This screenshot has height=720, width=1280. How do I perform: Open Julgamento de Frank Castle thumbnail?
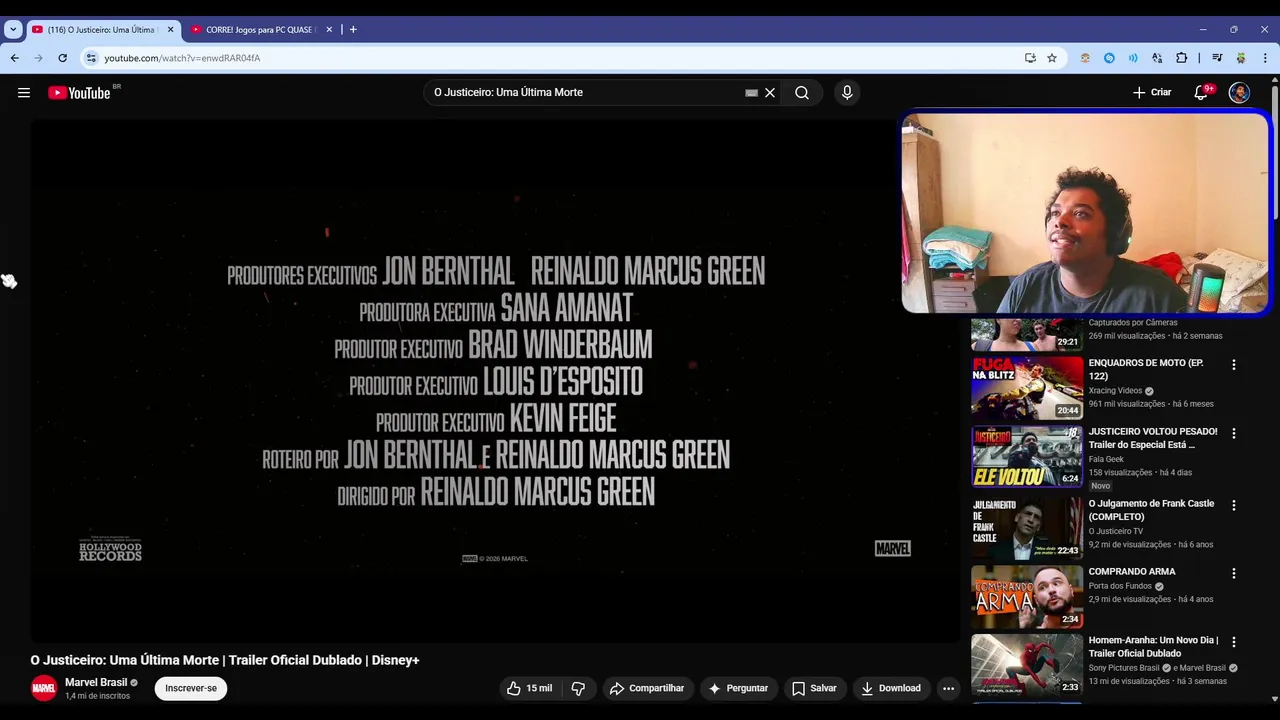pyautogui.click(x=1027, y=528)
